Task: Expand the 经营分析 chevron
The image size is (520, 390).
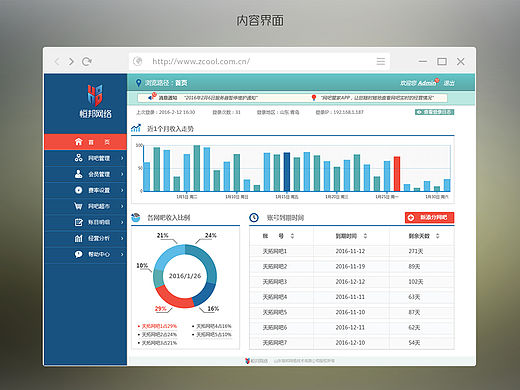Action: (x=122, y=238)
